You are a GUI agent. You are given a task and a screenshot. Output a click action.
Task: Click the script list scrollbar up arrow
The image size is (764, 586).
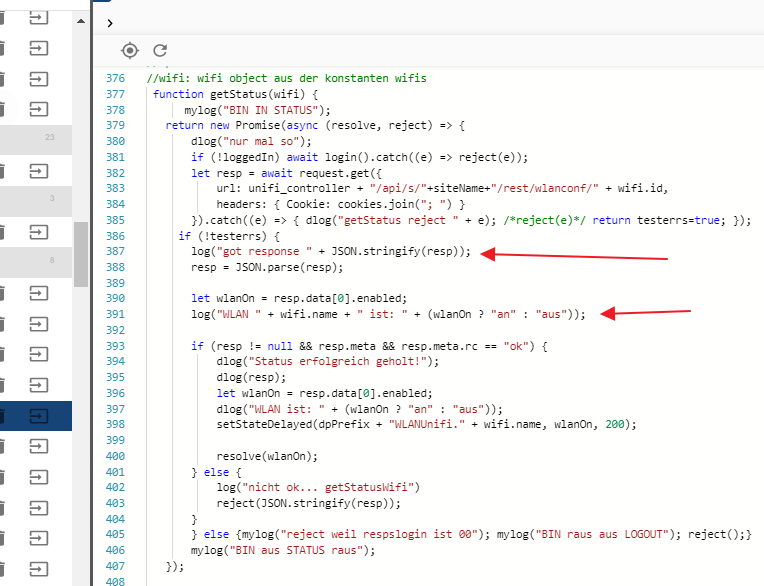click(81, 21)
